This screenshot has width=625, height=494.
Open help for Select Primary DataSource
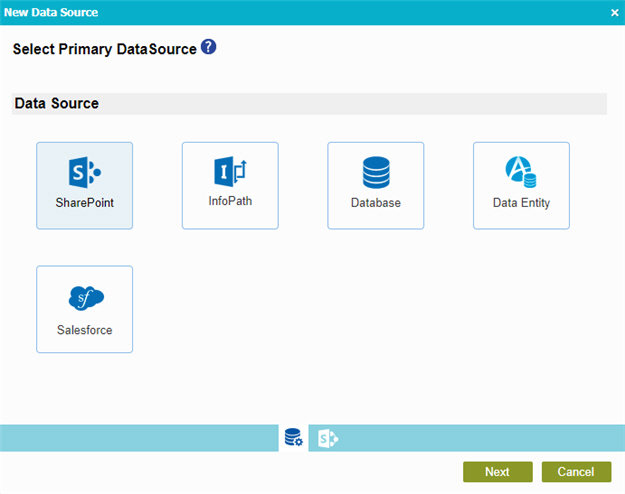point(208,47)
